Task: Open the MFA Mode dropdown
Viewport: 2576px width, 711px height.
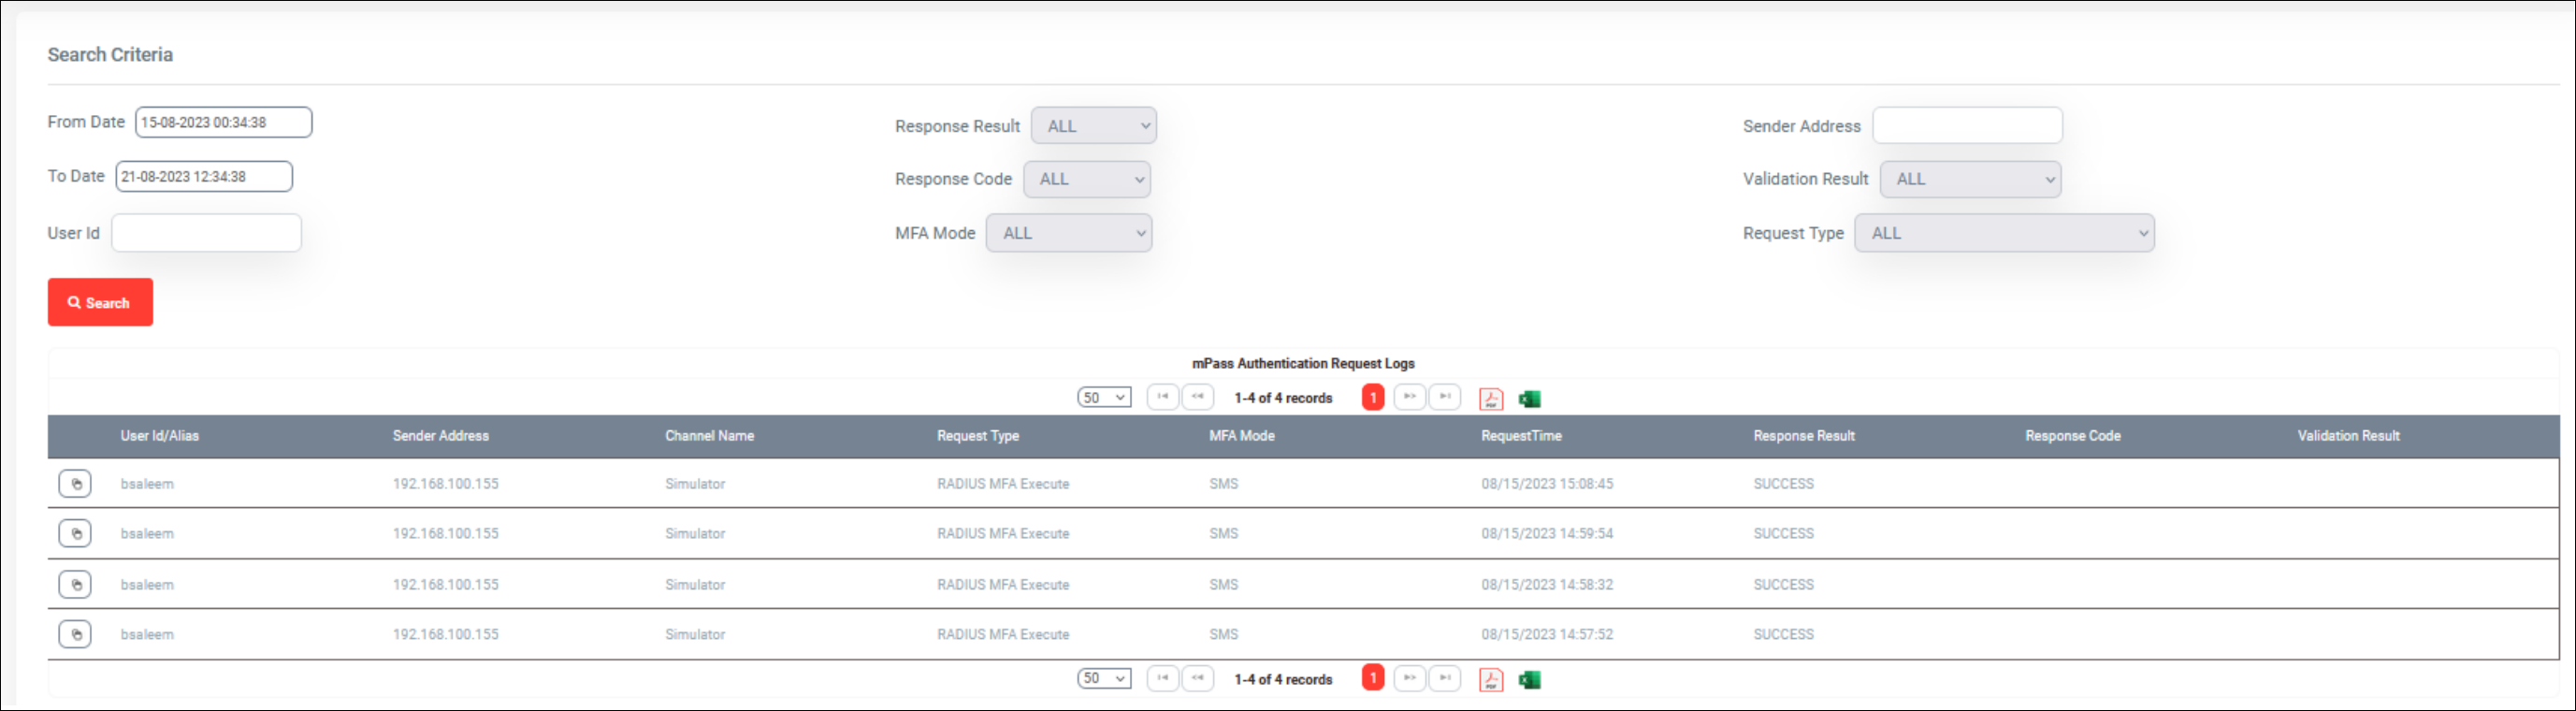Action: pos(1069,233)
